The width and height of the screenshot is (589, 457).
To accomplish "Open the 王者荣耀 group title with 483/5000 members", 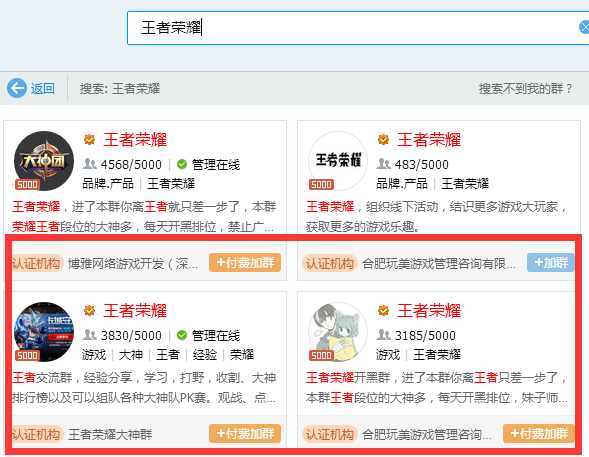I will (x=429, y=140).
